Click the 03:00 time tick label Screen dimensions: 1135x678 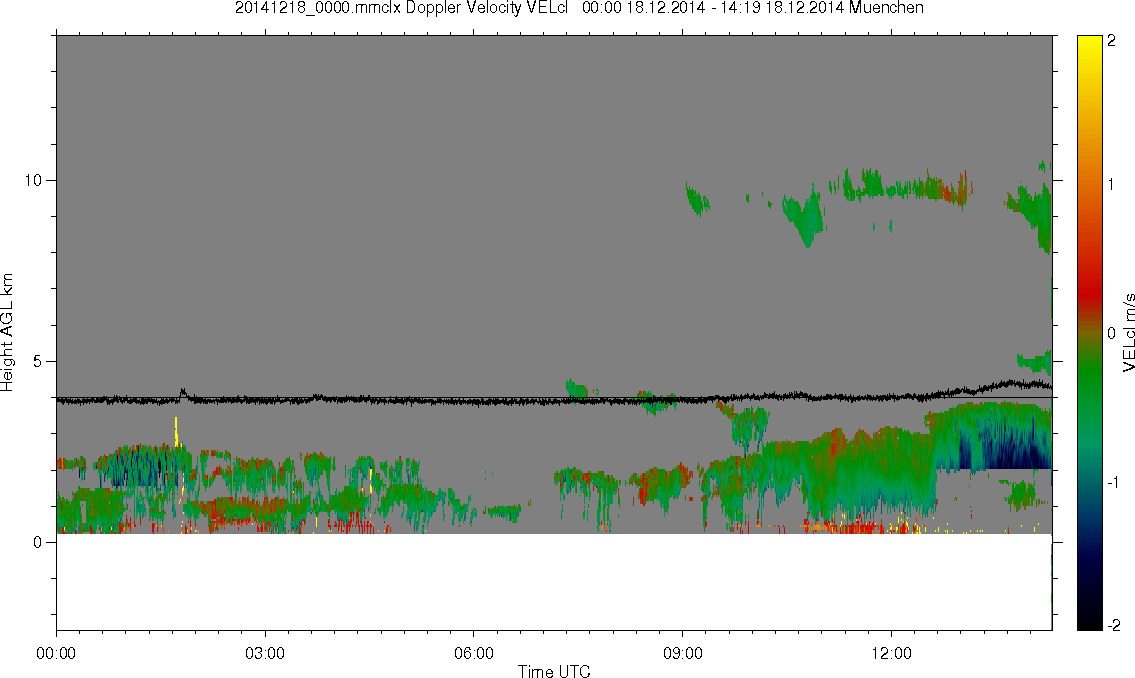pyautogui.click(x=265, y=653)
